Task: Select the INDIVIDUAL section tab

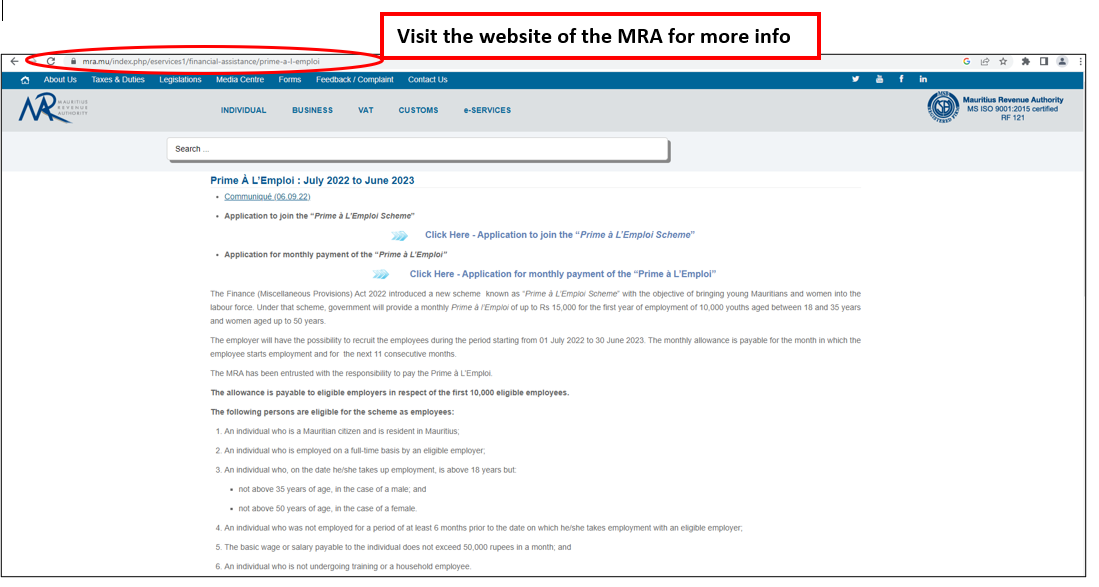Action: point(243,111)
